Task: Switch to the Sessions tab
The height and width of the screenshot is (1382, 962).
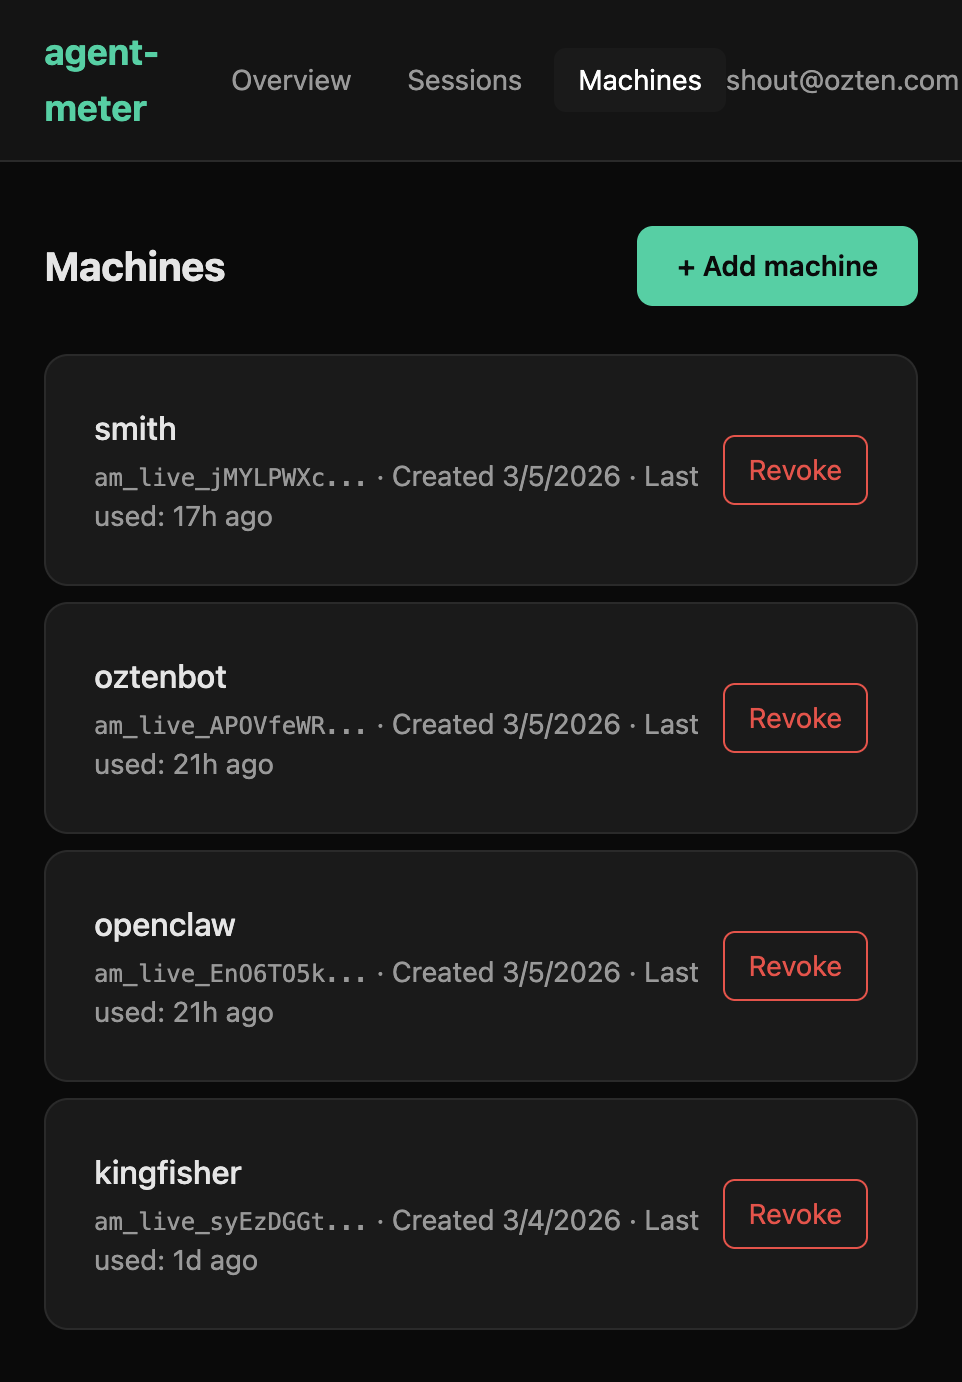Action: (464, 80)
